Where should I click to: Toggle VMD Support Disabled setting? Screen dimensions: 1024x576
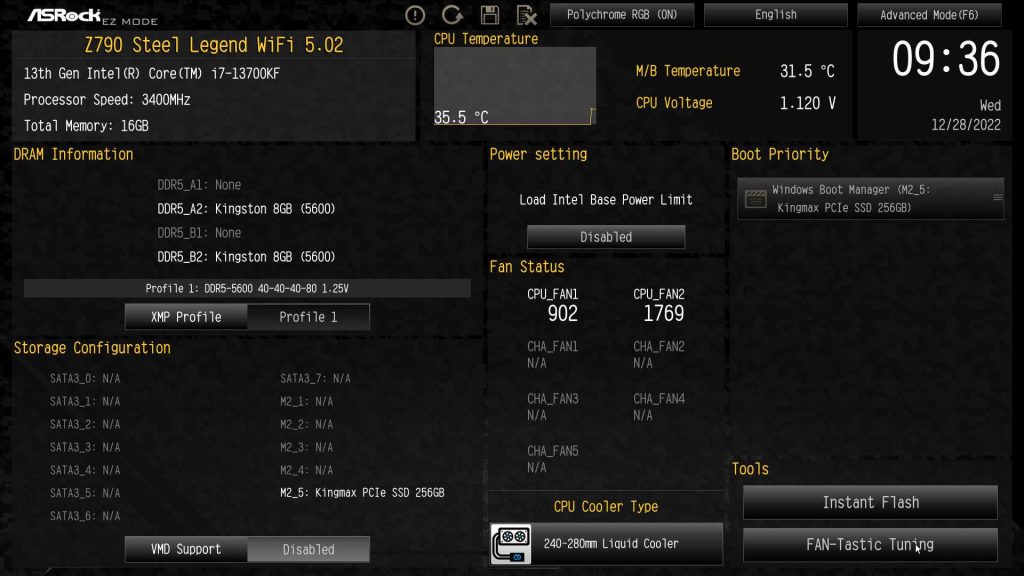coord(308,549)
